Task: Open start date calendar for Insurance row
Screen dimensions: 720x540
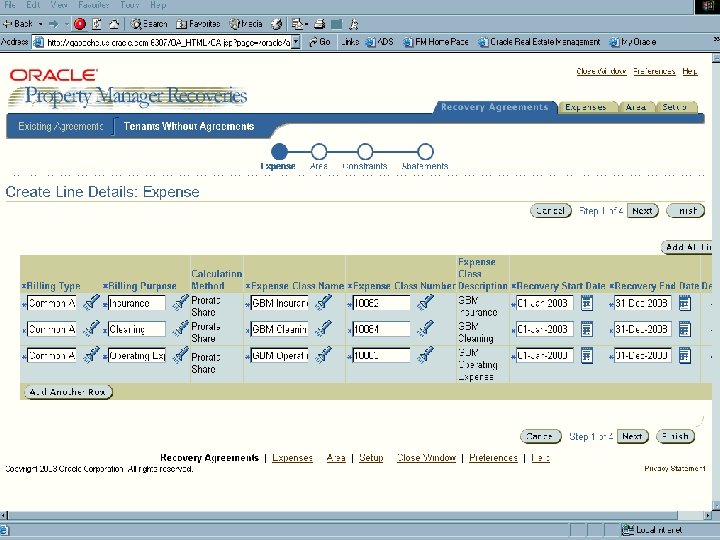Action: pos(587,303)
